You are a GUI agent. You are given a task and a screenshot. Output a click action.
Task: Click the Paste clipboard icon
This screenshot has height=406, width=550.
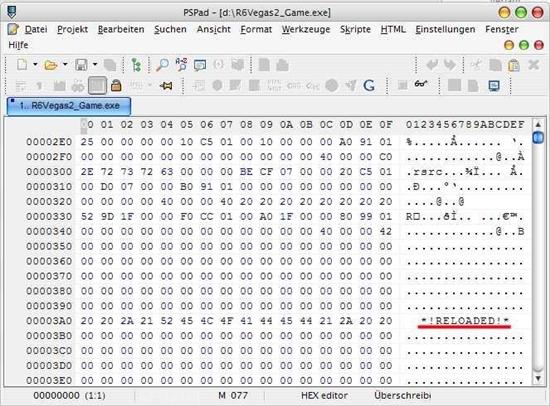[x=514, y=65]
